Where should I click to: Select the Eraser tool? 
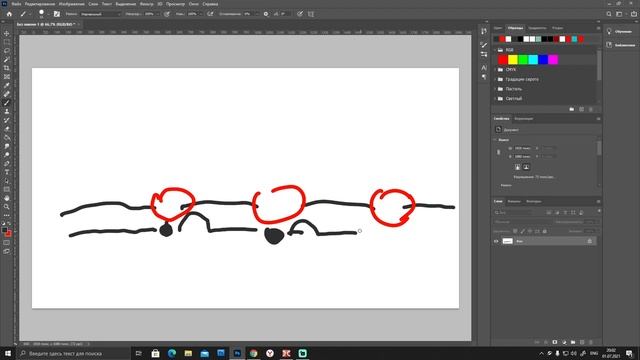coord(7,129)
